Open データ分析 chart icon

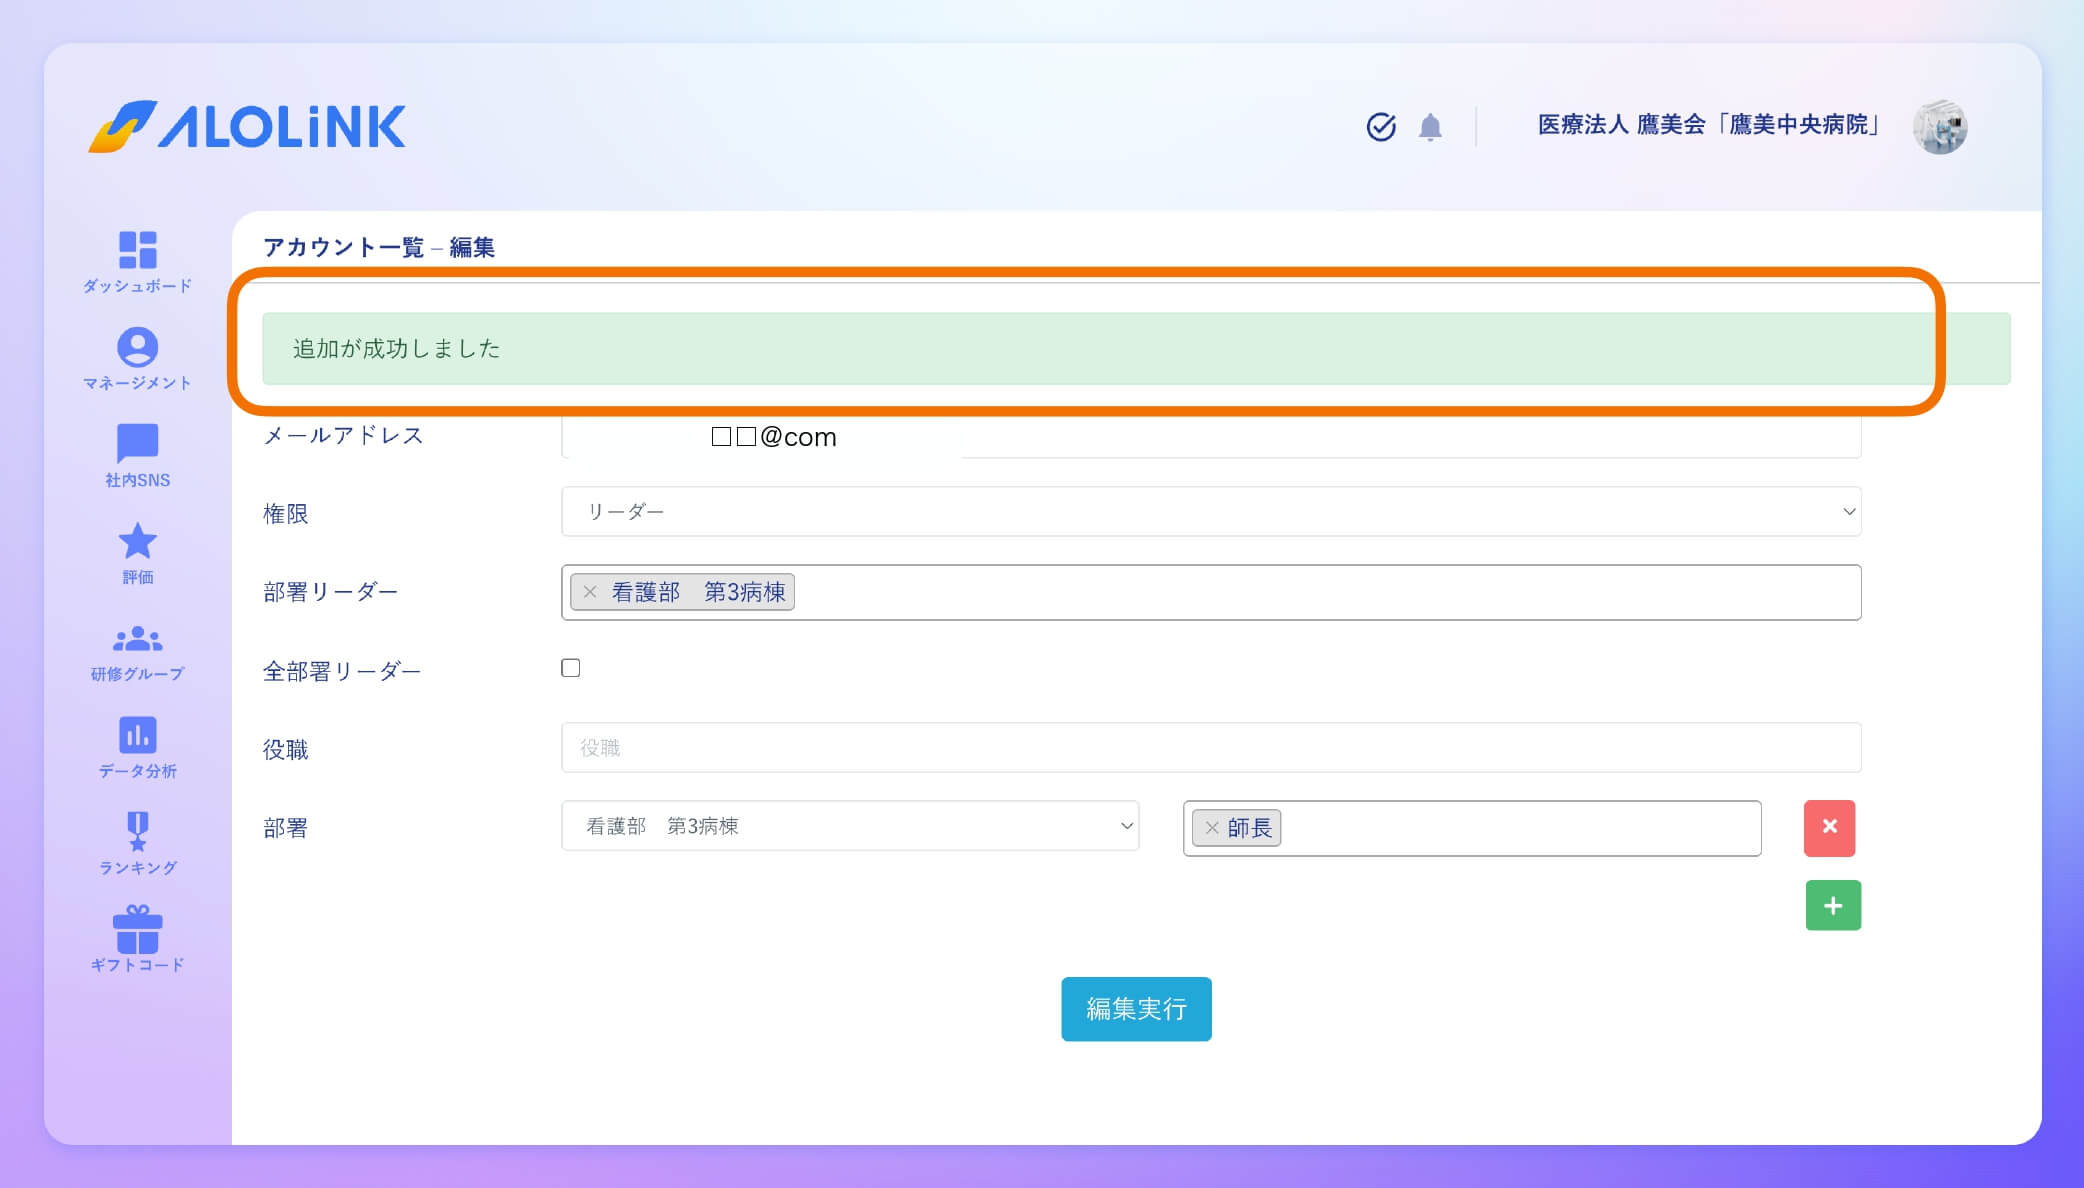coord(137,736)
